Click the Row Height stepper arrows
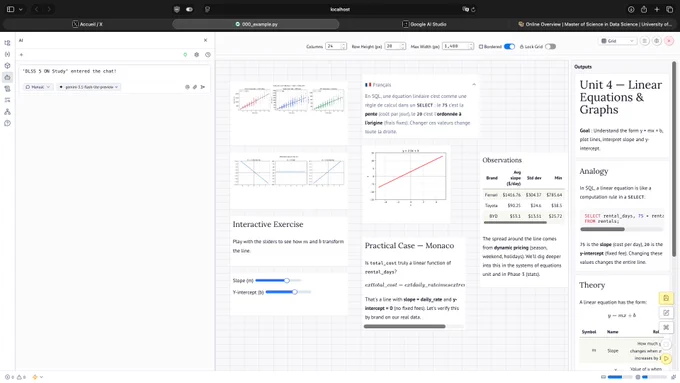680x383 pixels. [x=403, y=46]
